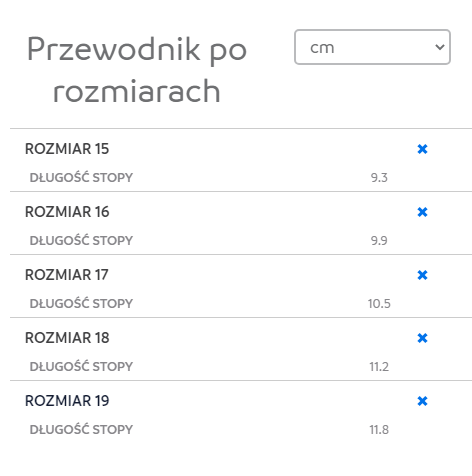Select the ROZMIAR 18 row header

coord(67,338)
